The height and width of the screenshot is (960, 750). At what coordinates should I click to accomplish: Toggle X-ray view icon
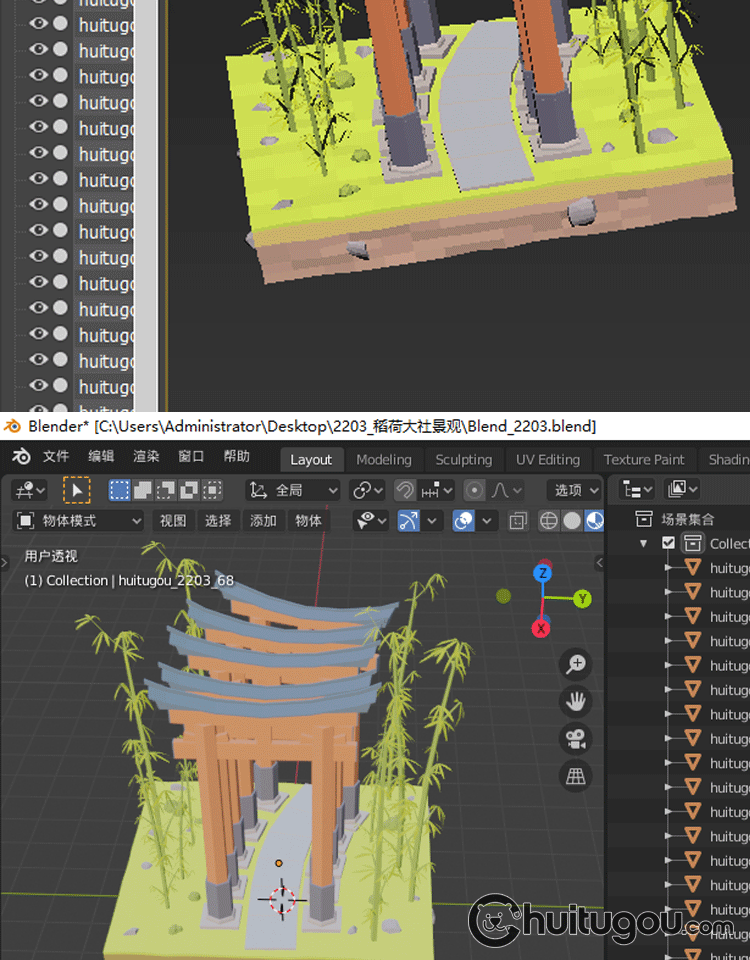(518, 521)
